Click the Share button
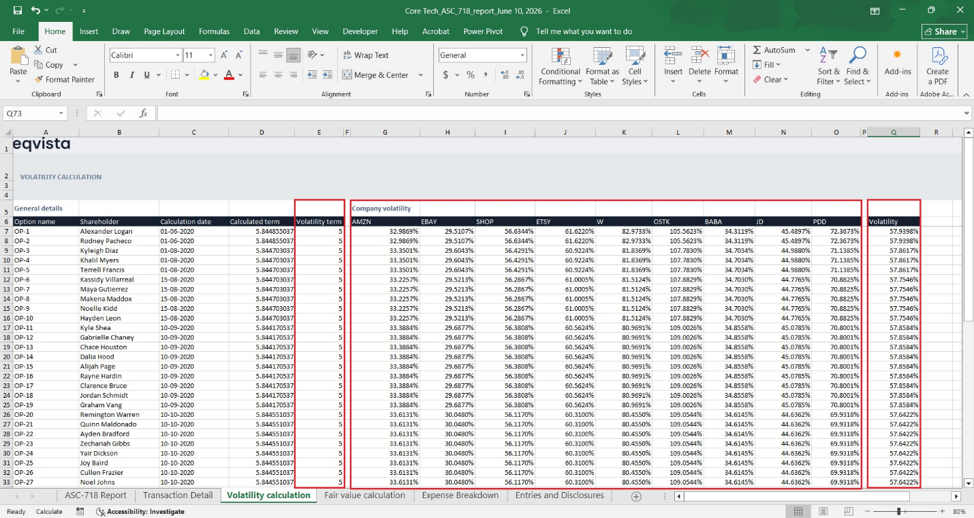The image size is (974, 518). coord(945,31)
